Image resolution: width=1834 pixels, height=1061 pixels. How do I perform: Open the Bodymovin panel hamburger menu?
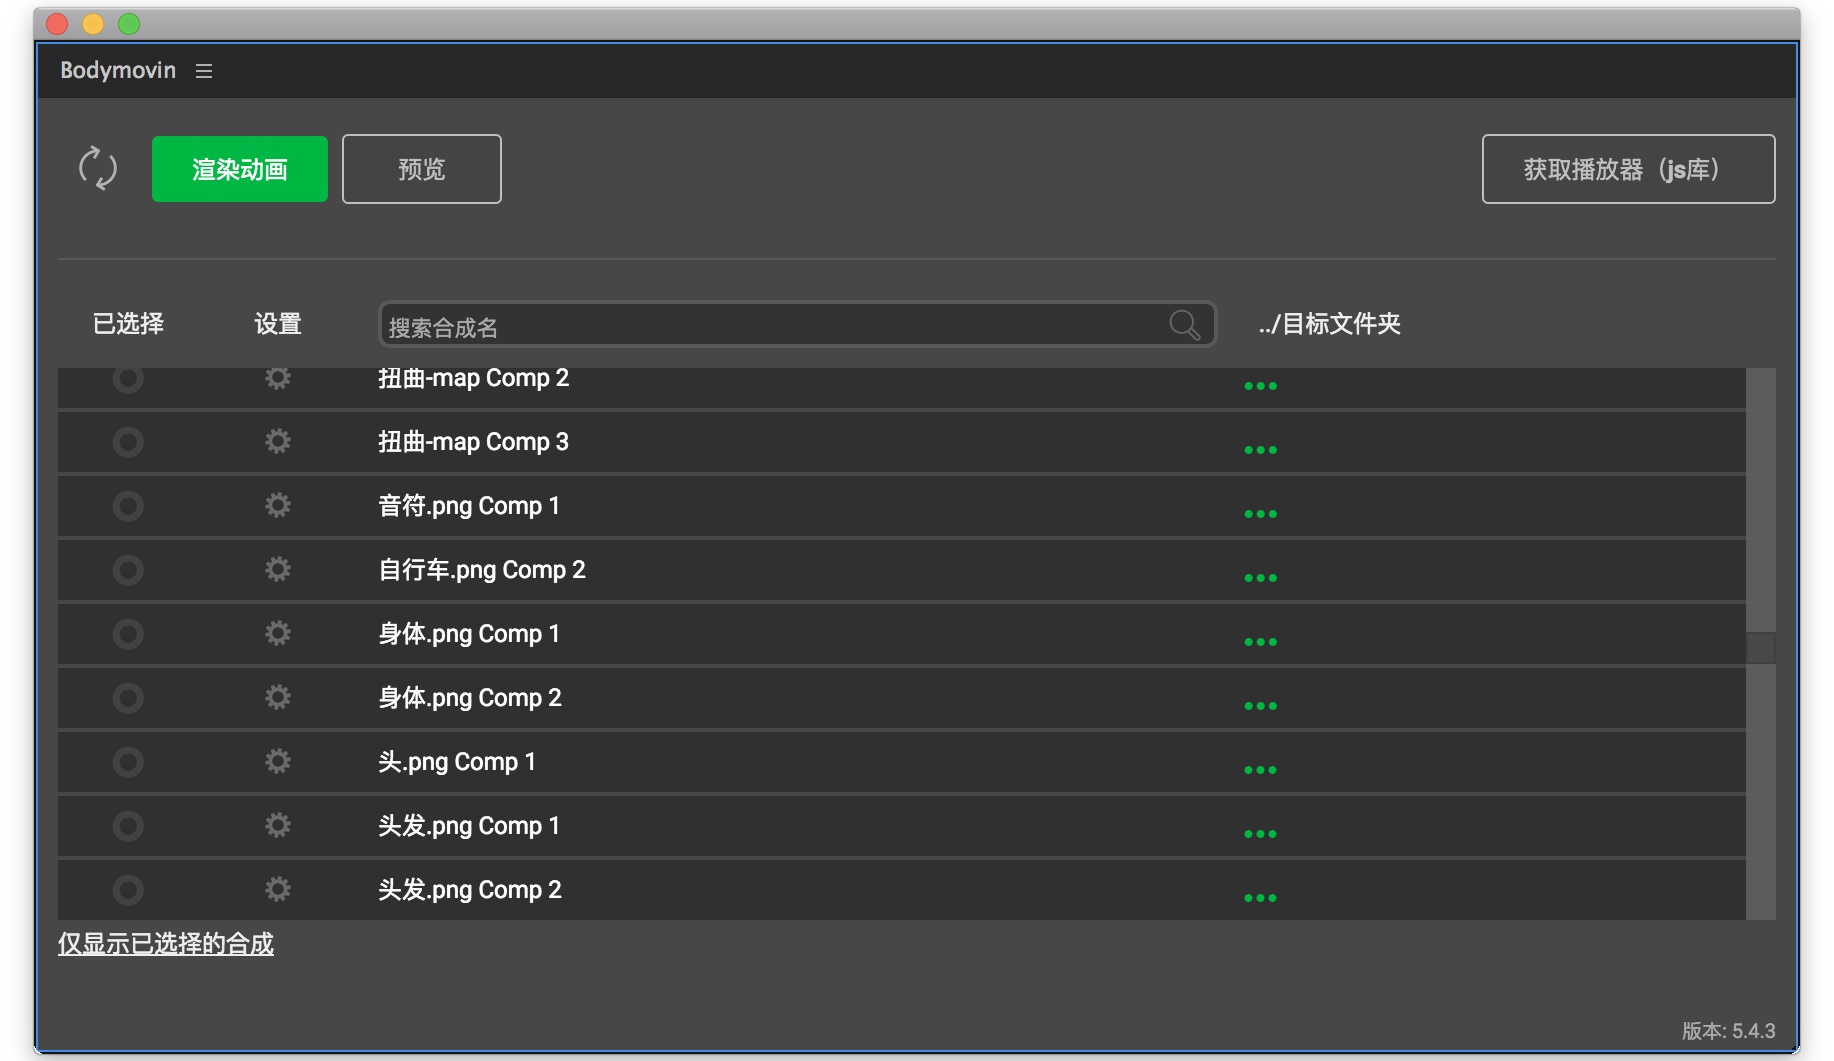204,71
